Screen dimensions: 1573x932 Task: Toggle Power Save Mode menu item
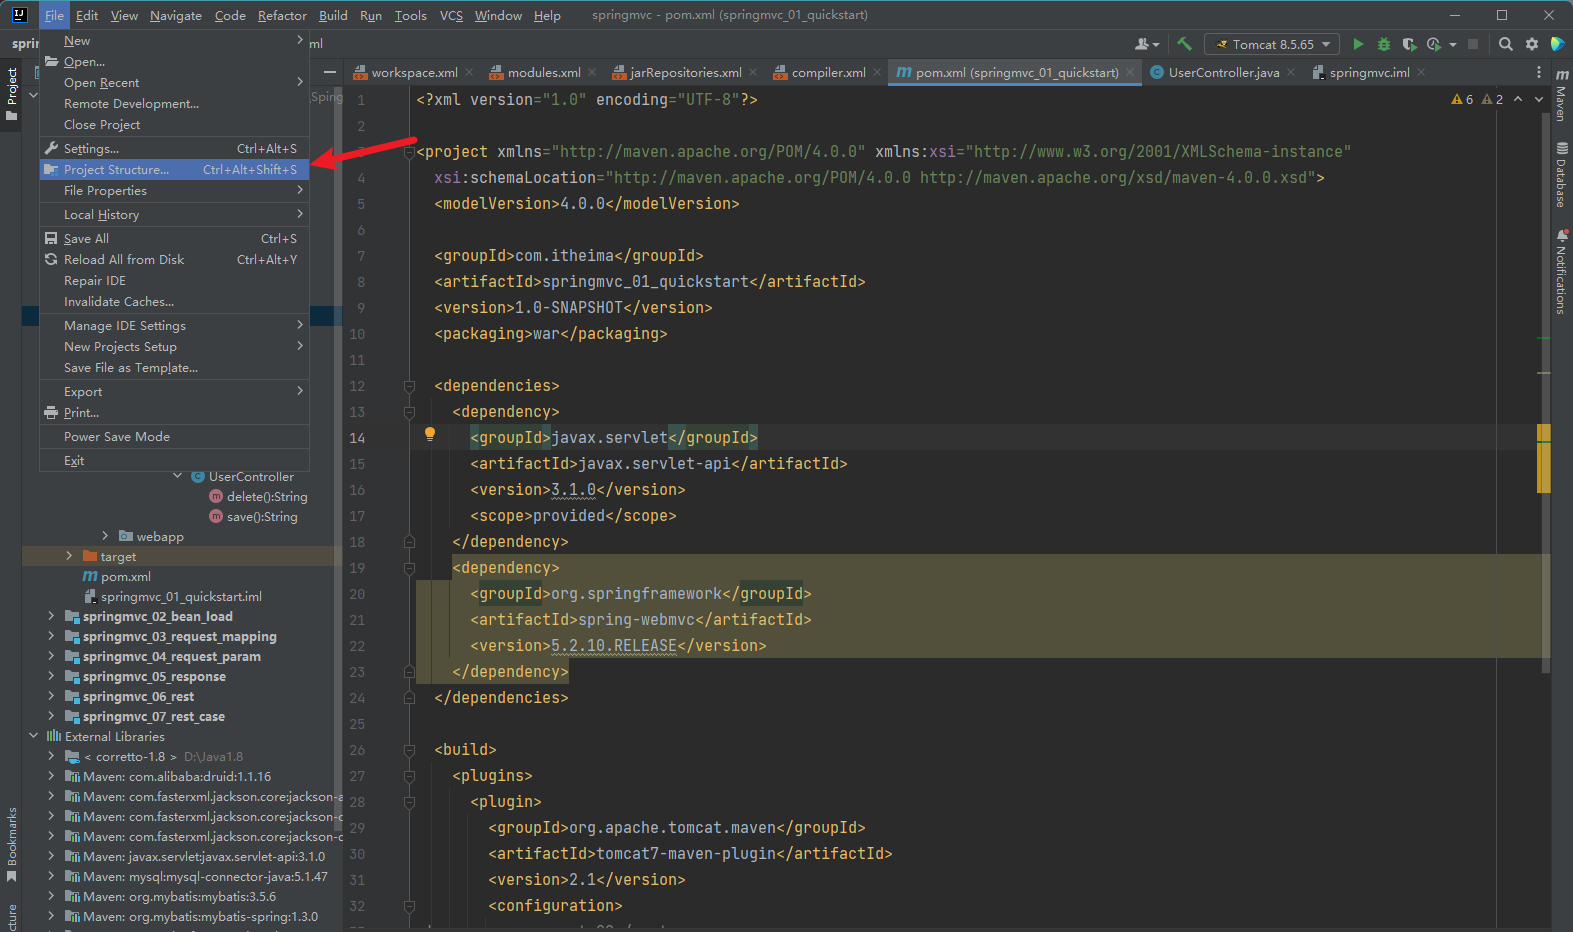(174, 437)
